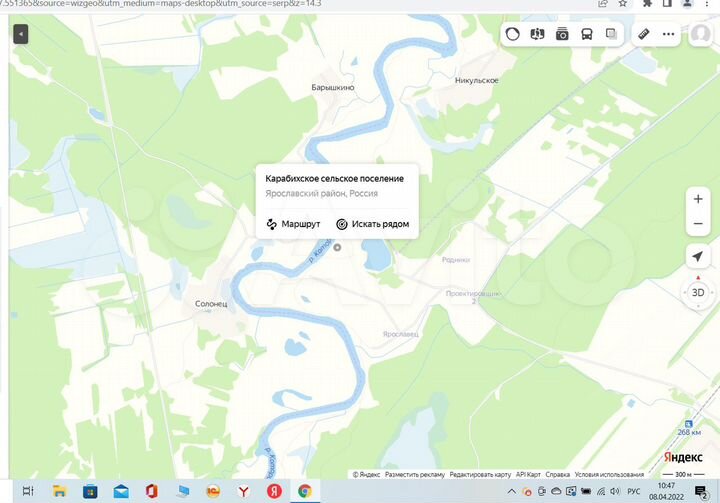Viewport: 720px width, 503px height.
Task: Open the © Яндекс copyright link
Action: (x=366, y=475)
